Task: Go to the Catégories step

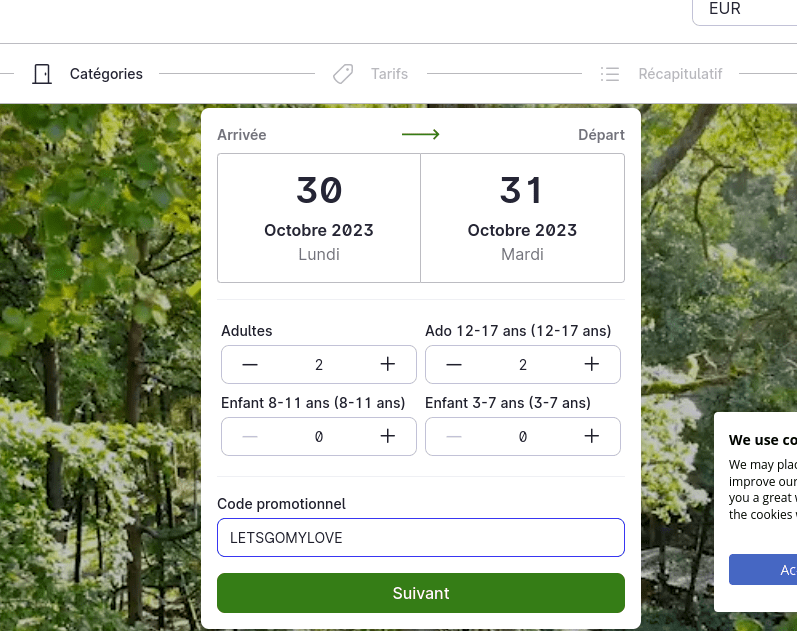Action: pos(106,74)
